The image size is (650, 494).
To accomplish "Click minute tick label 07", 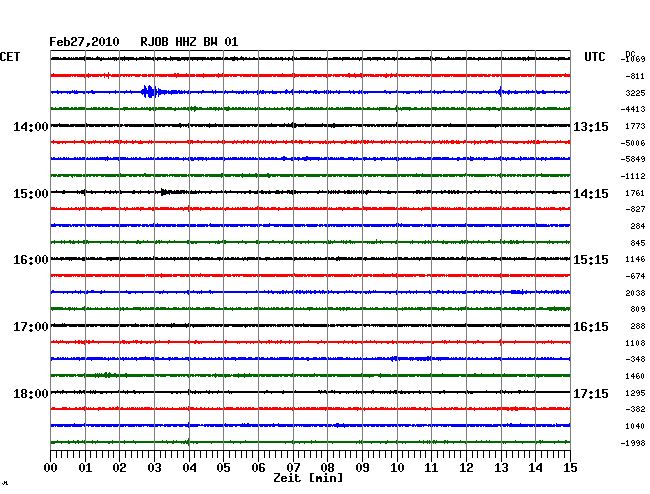I will coord(293,468).
